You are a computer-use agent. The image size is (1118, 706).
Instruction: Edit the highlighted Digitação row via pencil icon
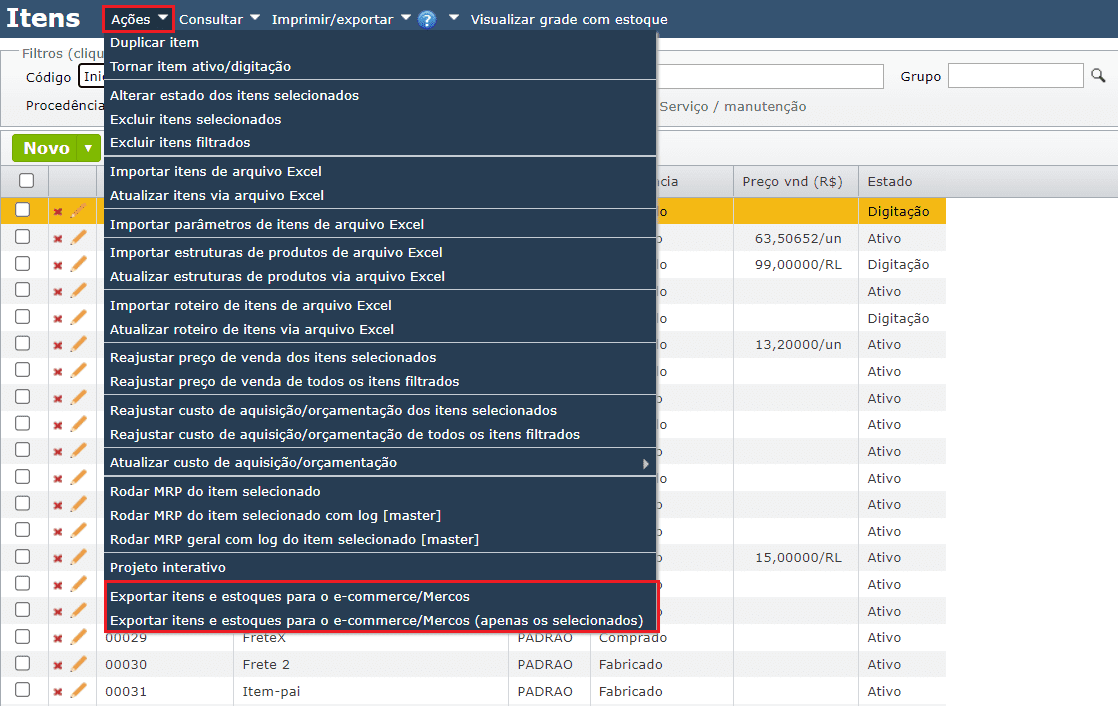79,211
